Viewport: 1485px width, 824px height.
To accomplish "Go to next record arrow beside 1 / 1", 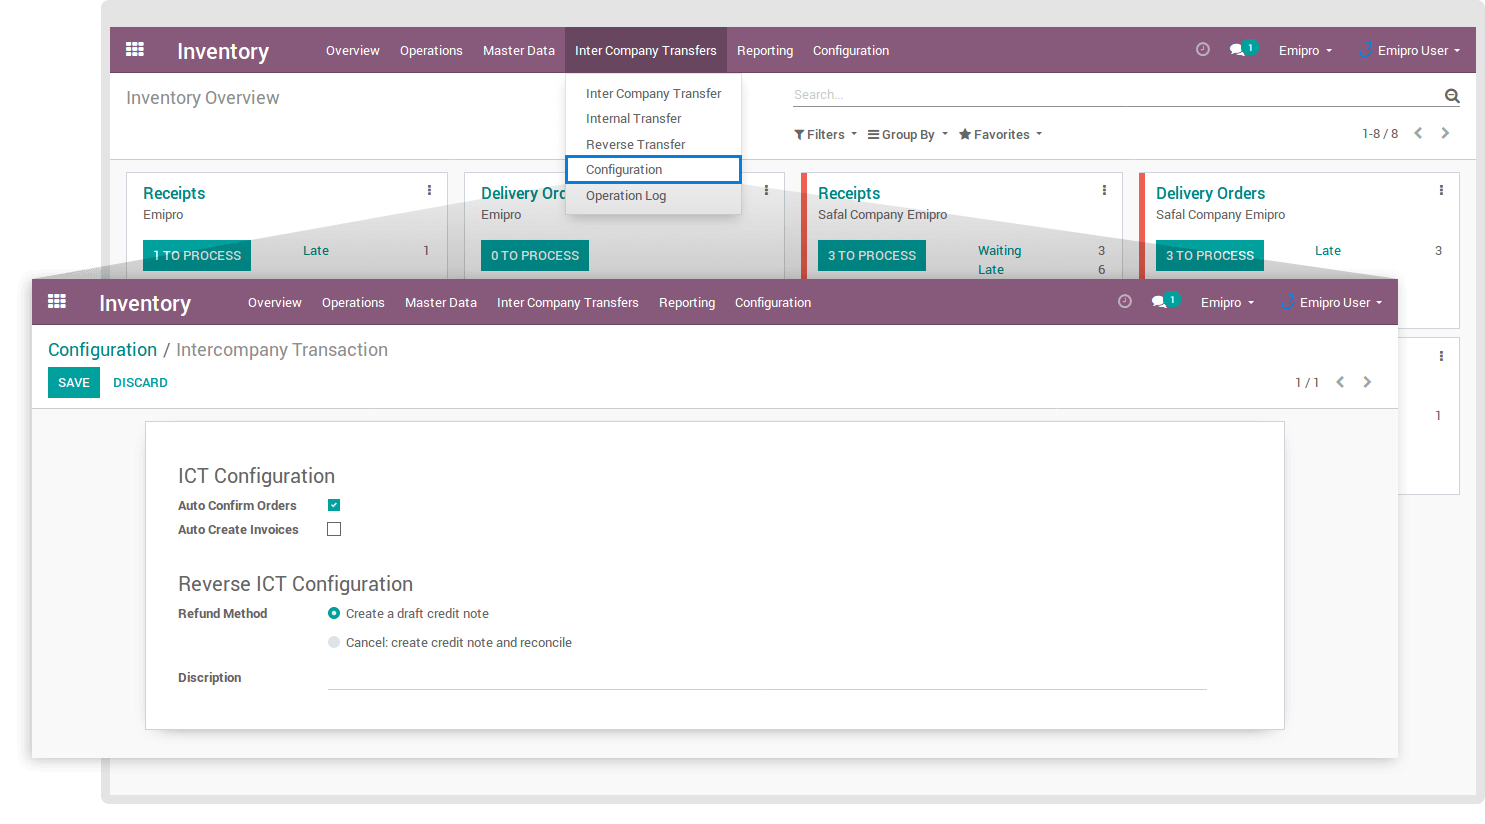I will [x=1367, y=382].
